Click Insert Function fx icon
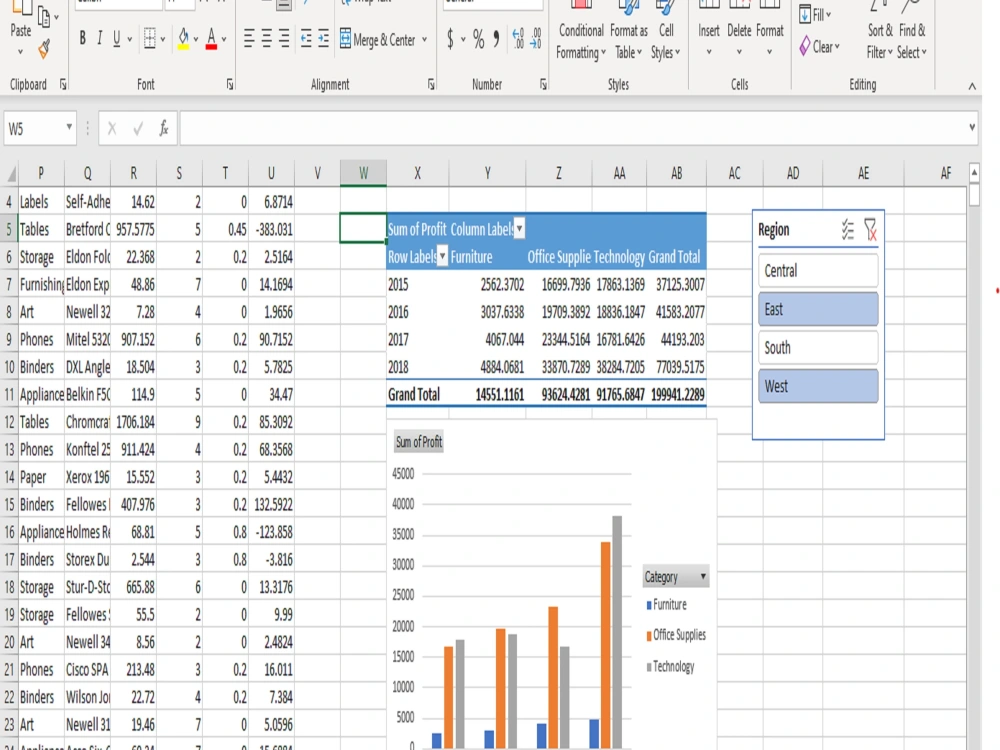Screen dimensions: 1000x750 [x=164, y=129]
